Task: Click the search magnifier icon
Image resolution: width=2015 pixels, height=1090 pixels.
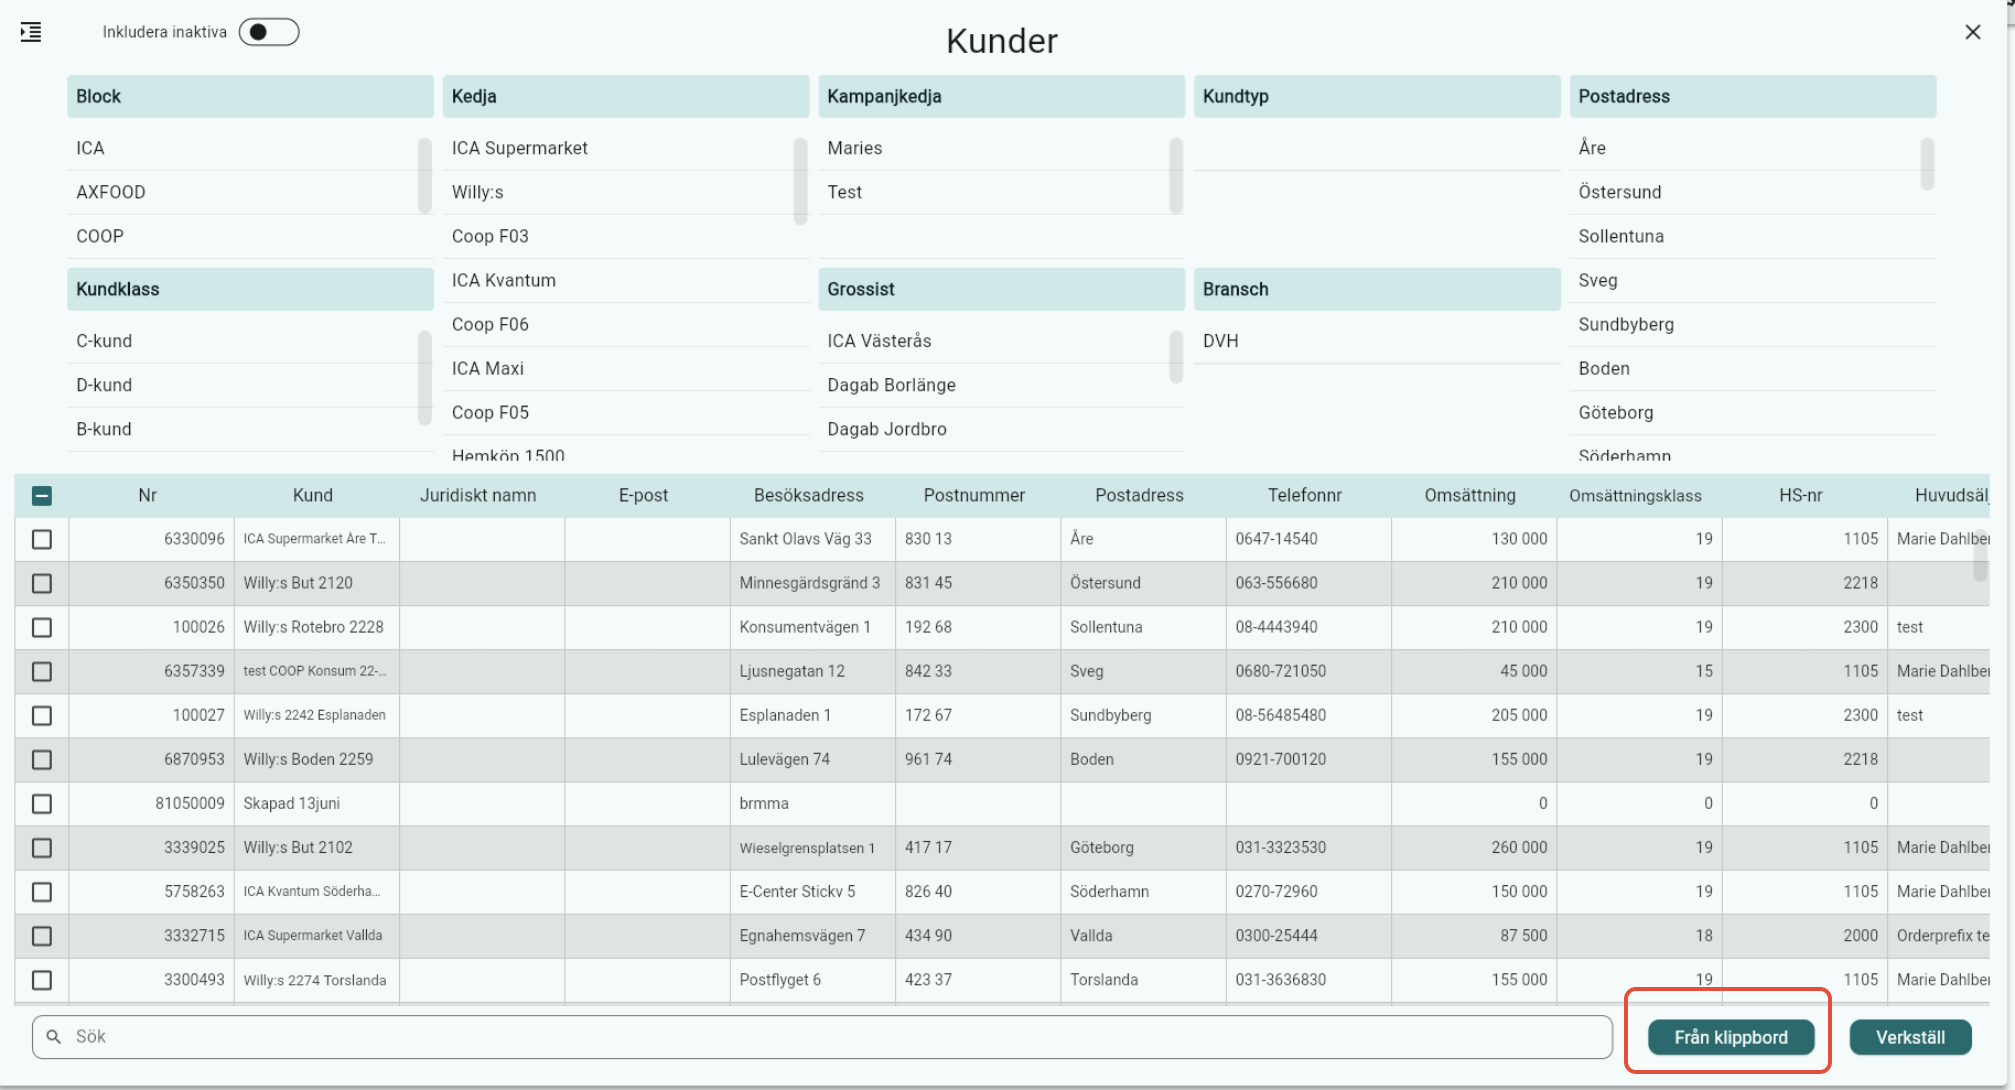Action: [x=54, y=1037]
